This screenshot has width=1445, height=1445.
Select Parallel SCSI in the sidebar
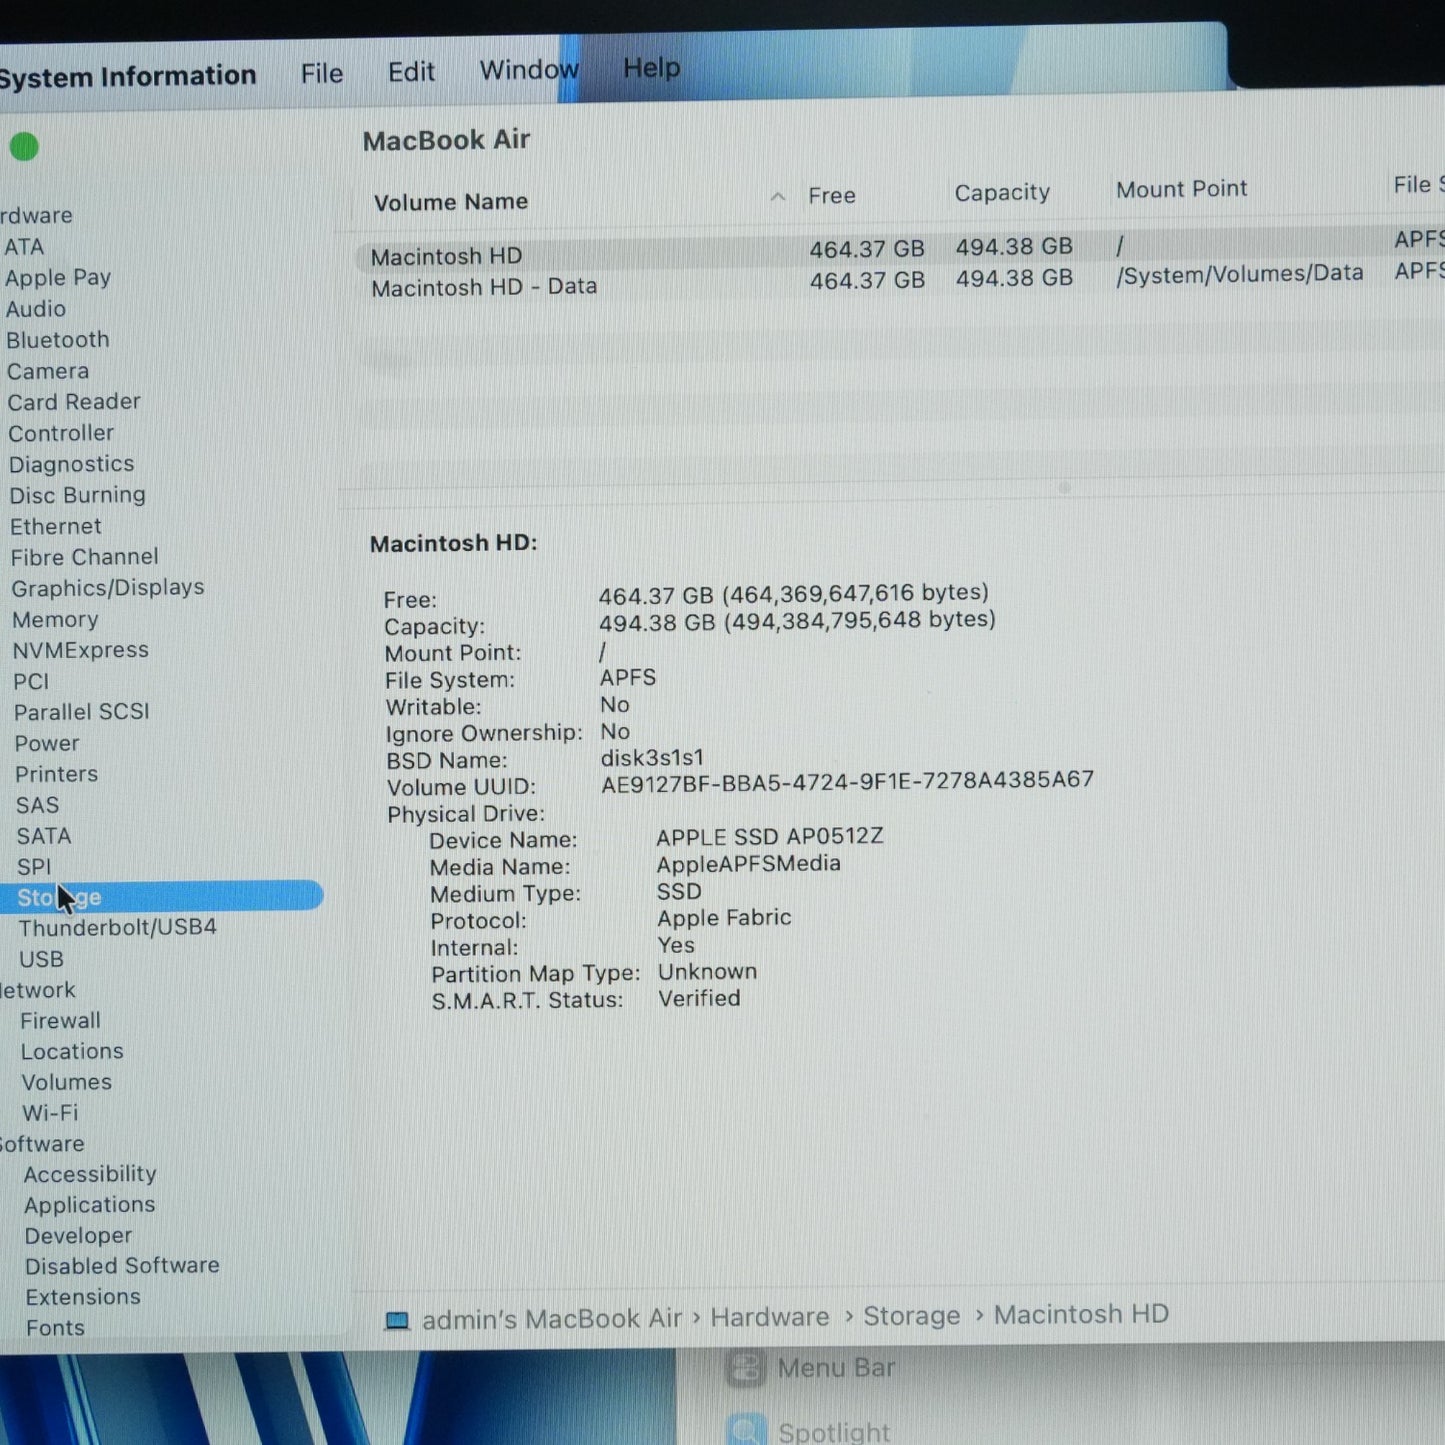pyautogui.click(x=82, y=712)
